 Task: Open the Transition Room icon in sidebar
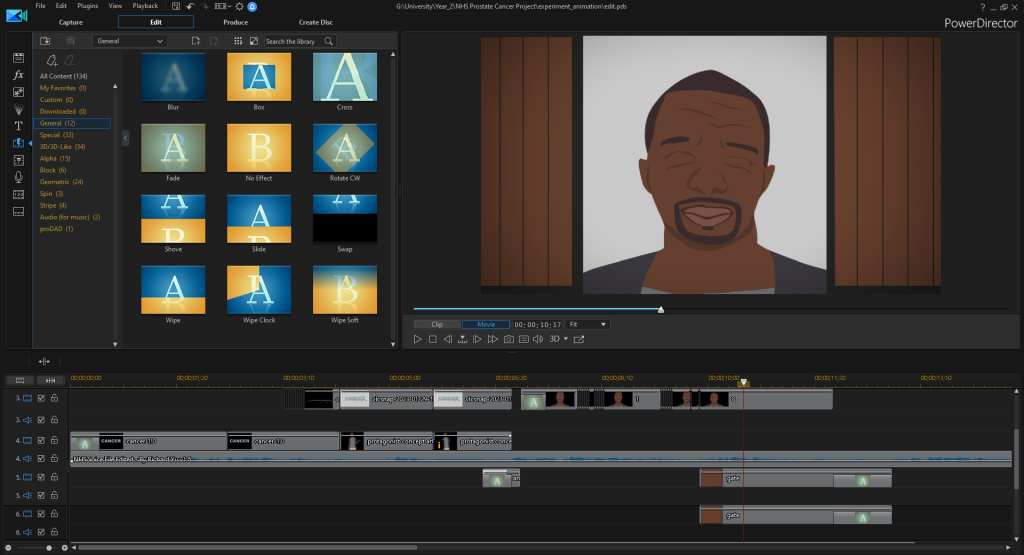[x=18, y=143]
